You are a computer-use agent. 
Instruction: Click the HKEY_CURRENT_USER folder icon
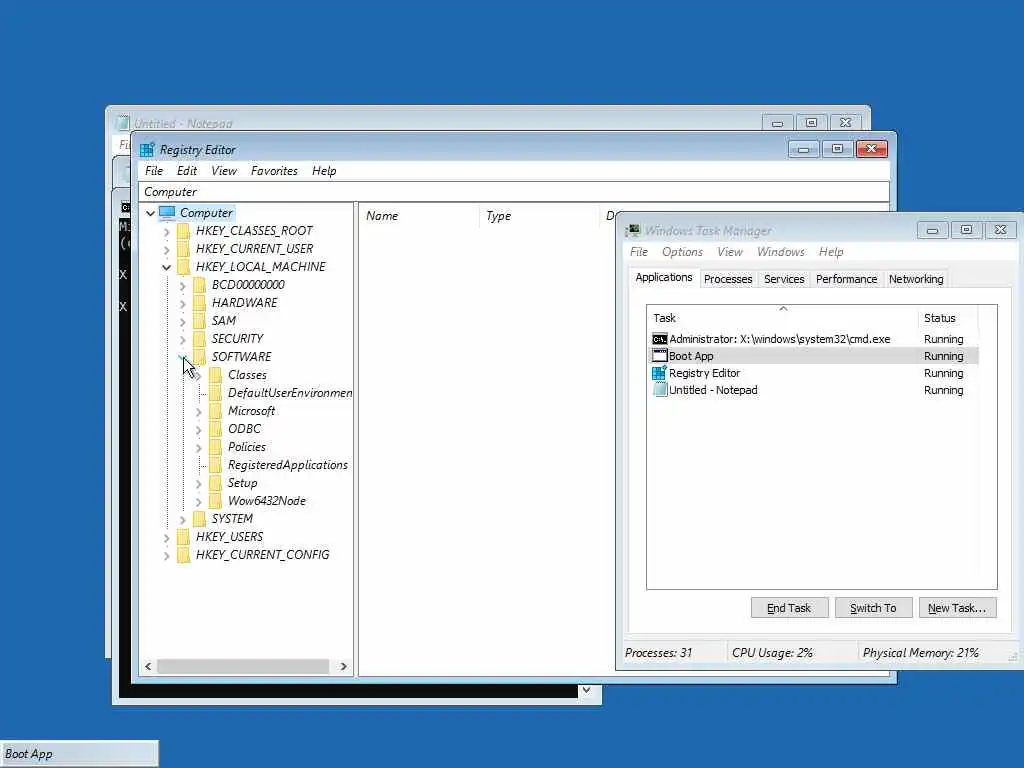(x=184, y=249)
